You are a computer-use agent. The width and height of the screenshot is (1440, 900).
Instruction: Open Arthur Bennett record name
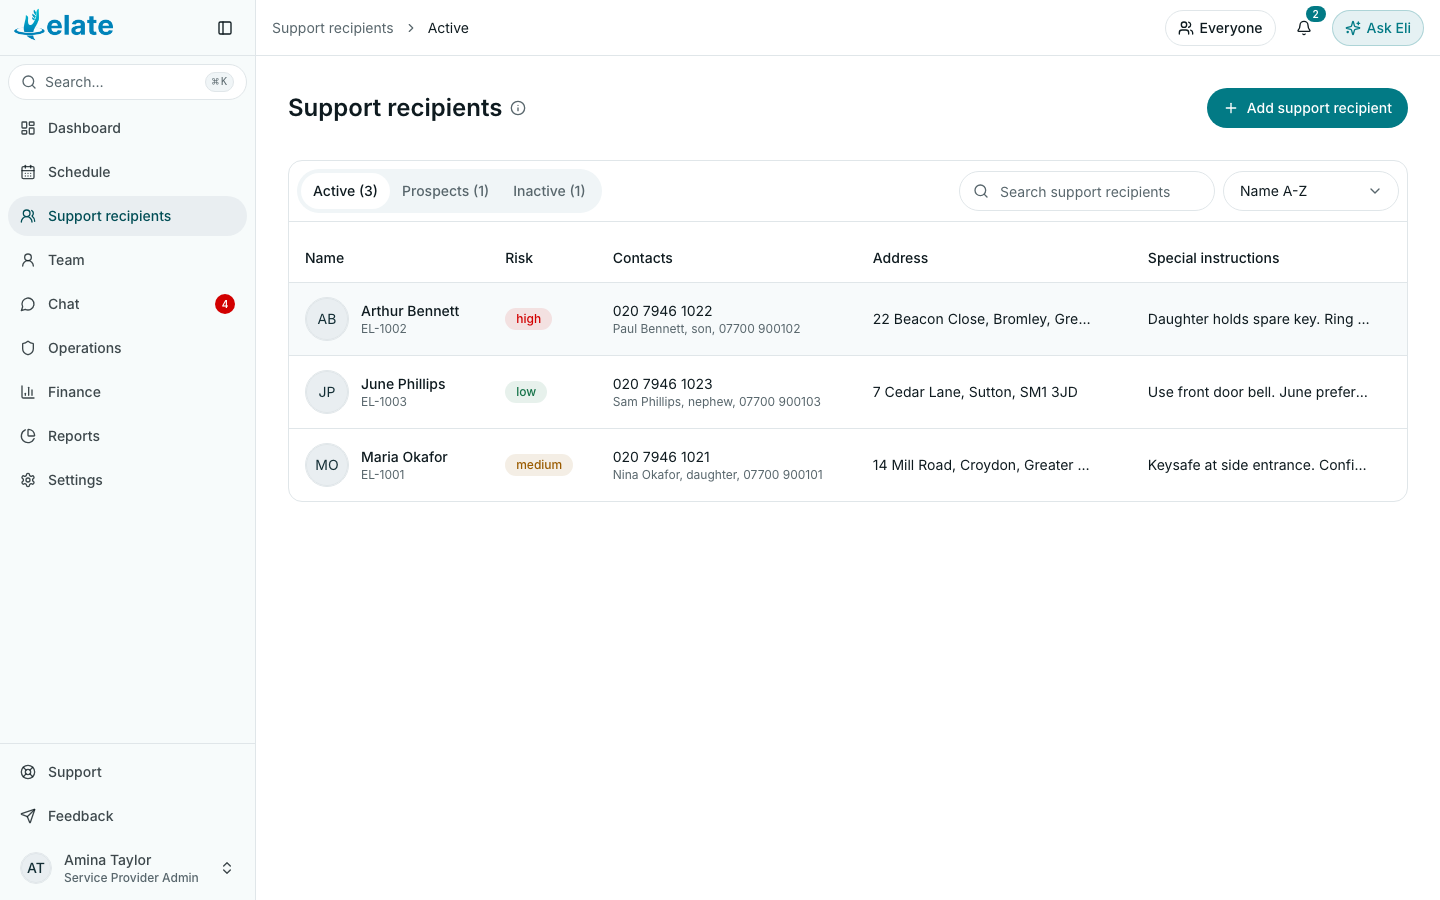pyautogui.click(x=410, y=311)
